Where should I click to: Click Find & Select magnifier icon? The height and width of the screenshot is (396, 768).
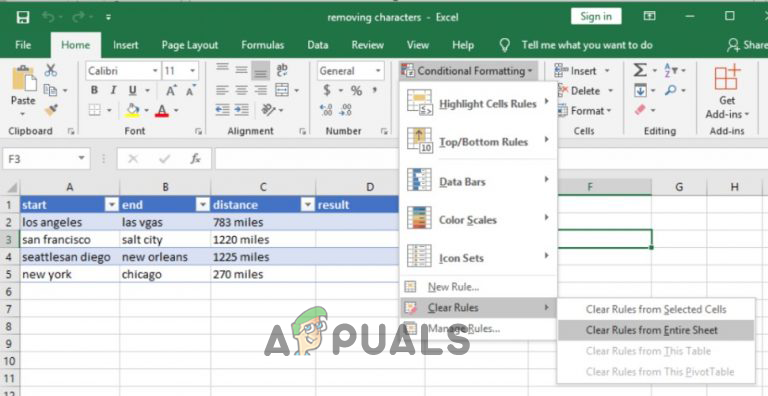point(671,90)
